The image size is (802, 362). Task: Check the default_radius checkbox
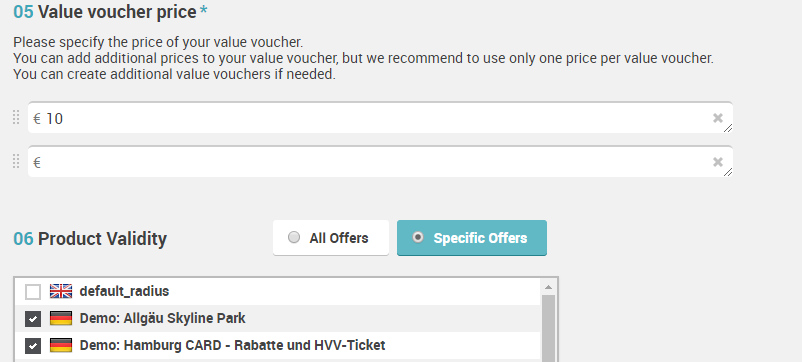pos(33,292)
